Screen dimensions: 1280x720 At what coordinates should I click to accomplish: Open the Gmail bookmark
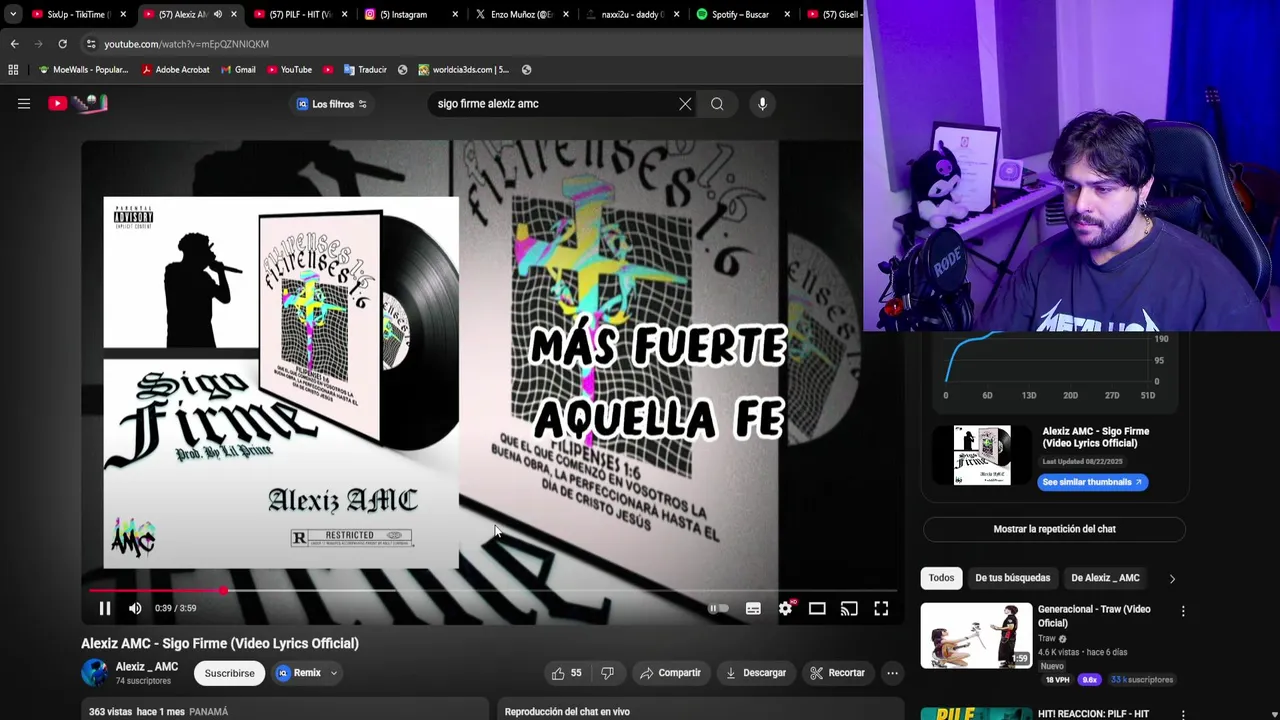pyautogui.click(x=238, y=70)
